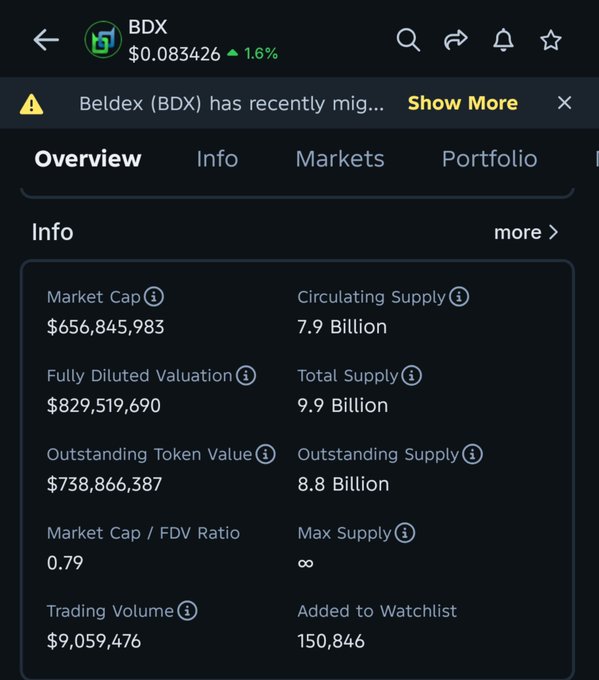Tap the BDX price $0.083426
Screen dimensions: 599x680
tap(174, 55)
